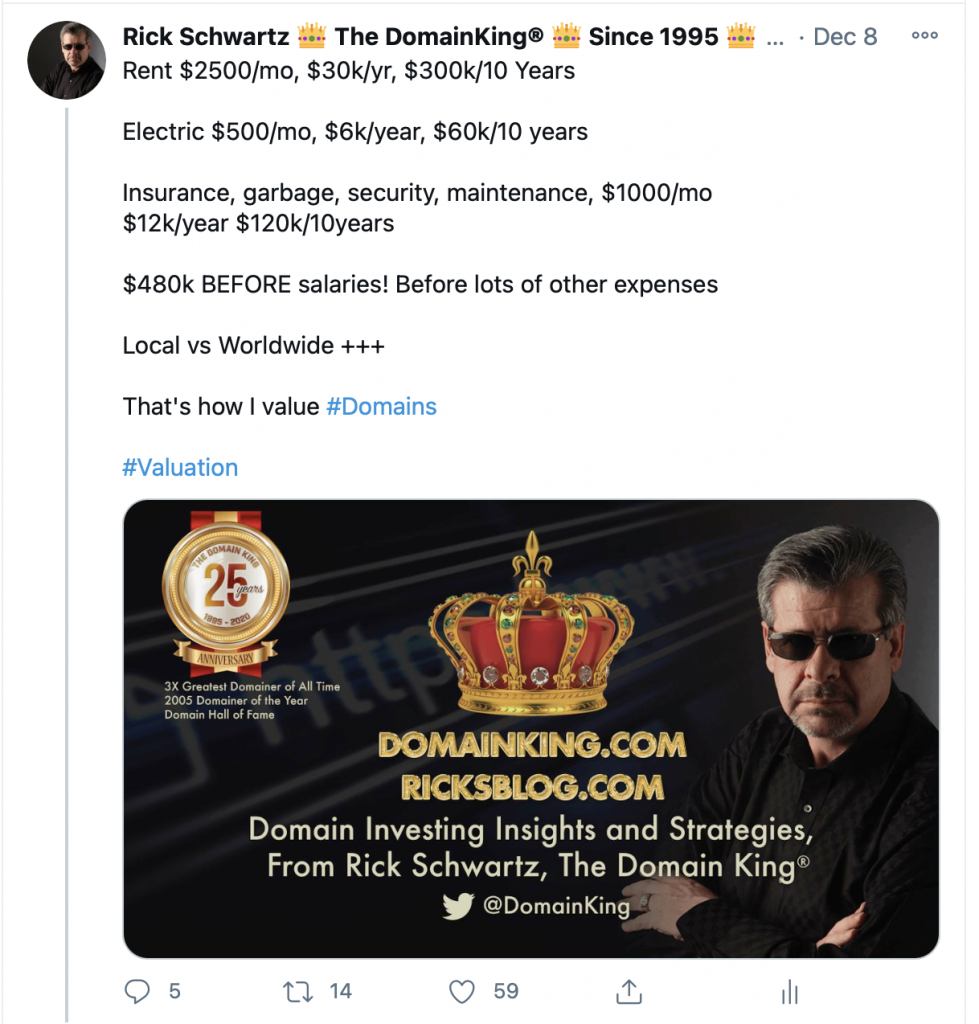Click the share upload arrow icon
979x1024 pixels.
[629, 991]
